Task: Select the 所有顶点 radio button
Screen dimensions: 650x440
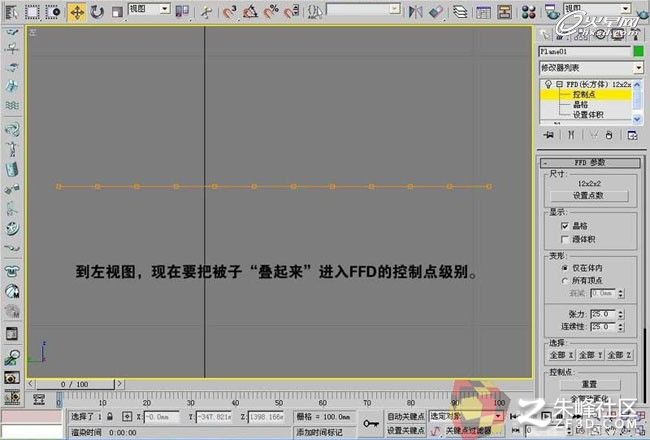Action: pos(564,281)
